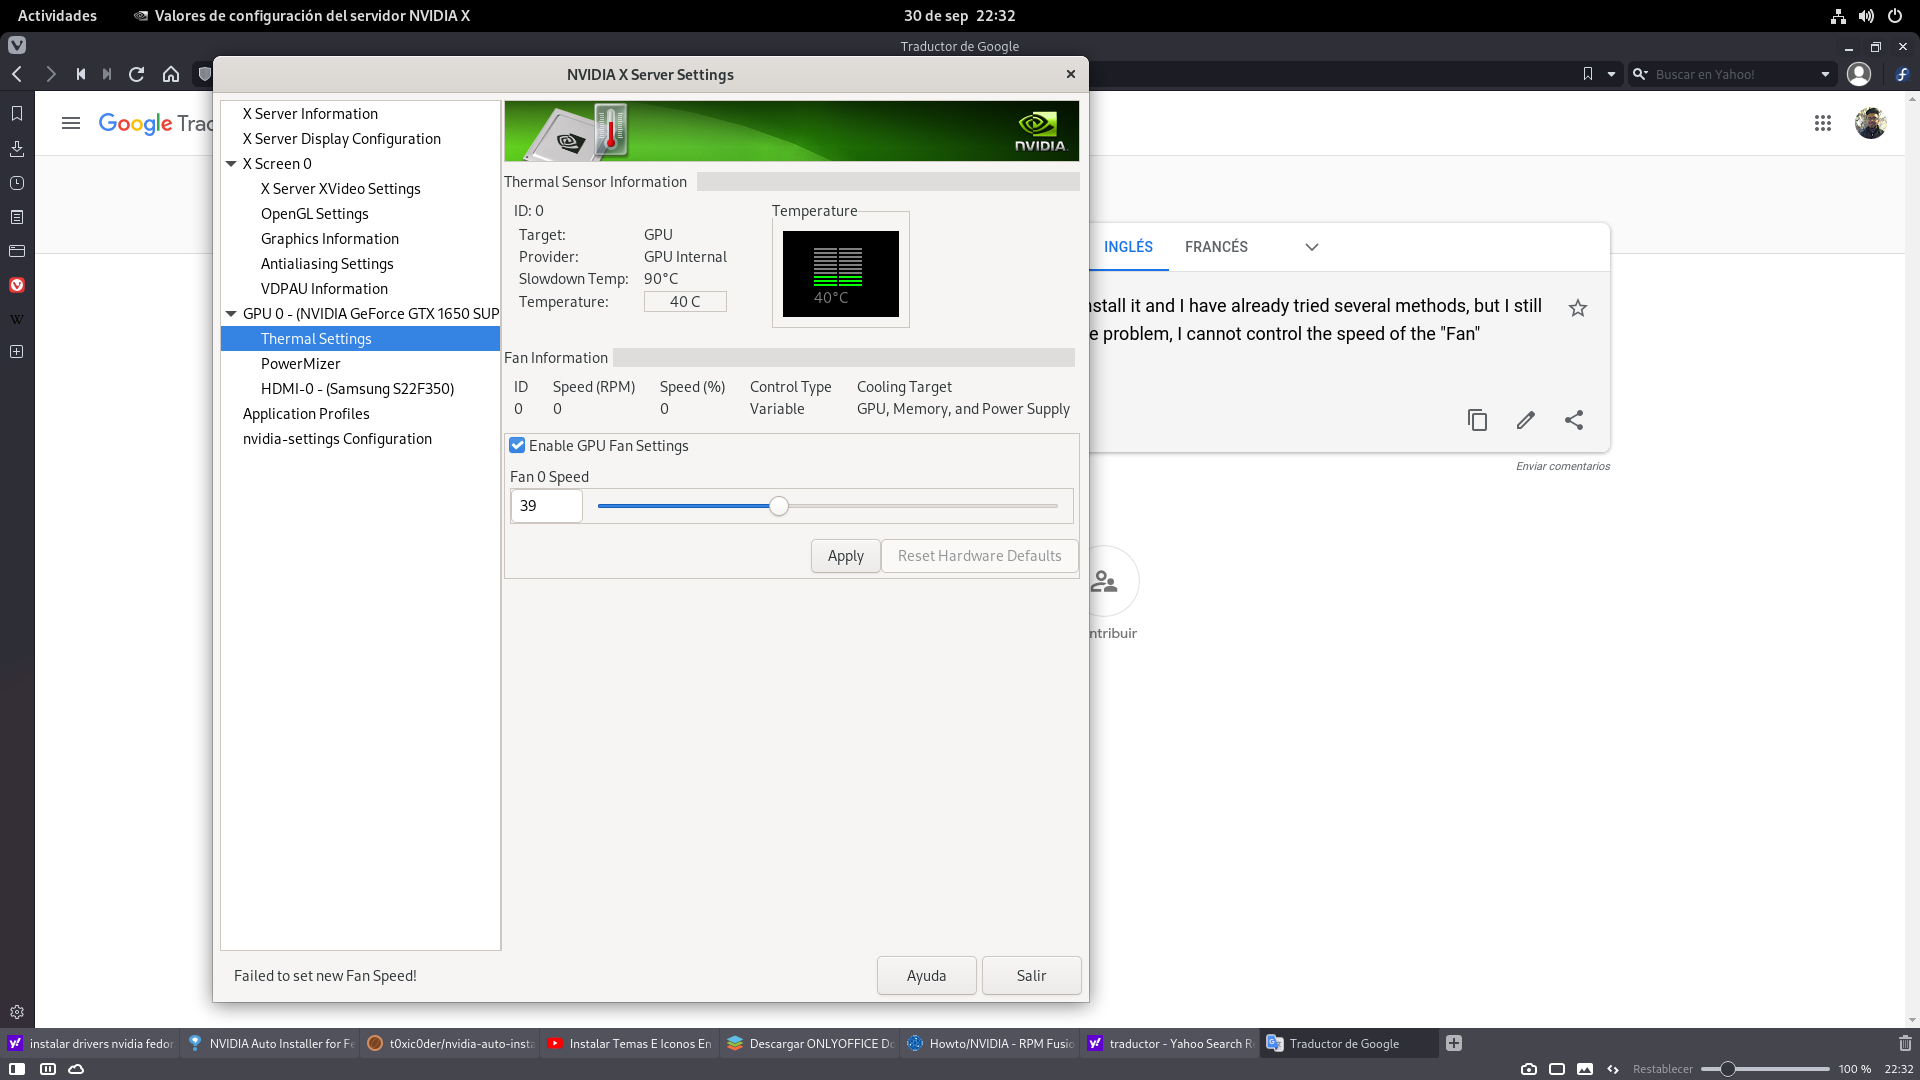Open bookmark dropdown arrow in the address bar
The width and height of the screenshot is (1920, 1080).
tap(1611, 74)
